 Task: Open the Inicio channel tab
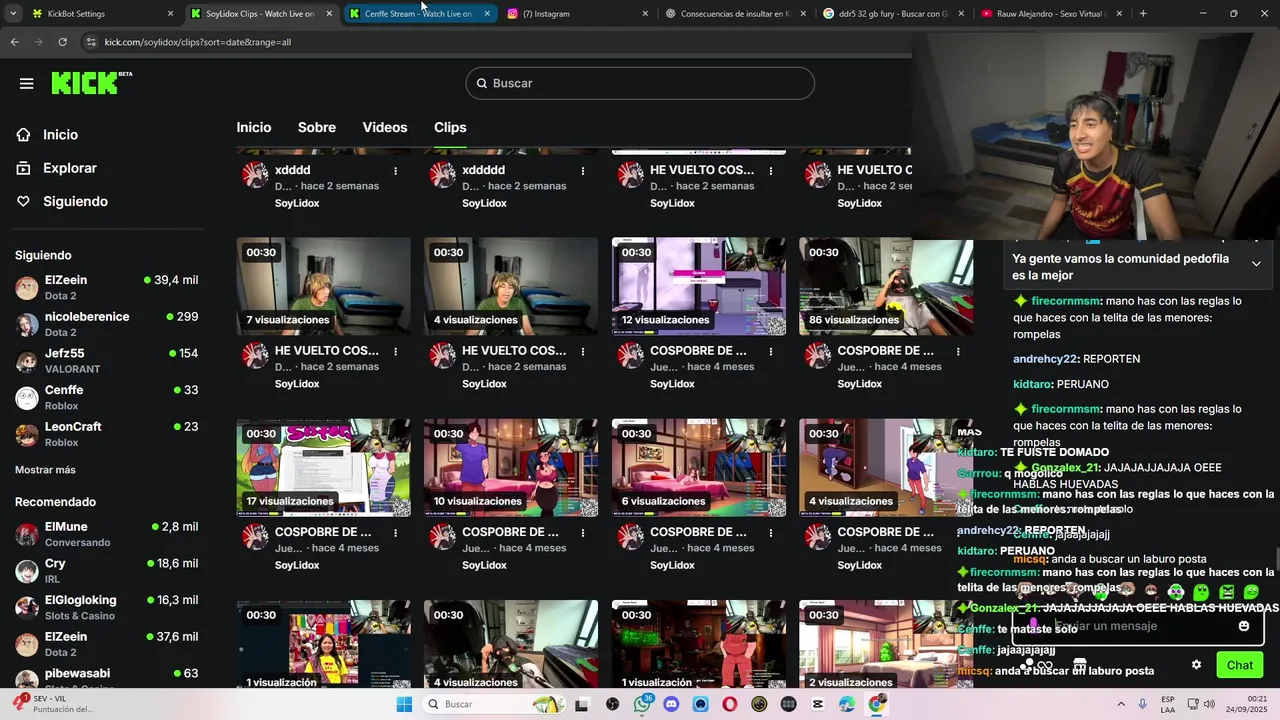pos(254,128)
